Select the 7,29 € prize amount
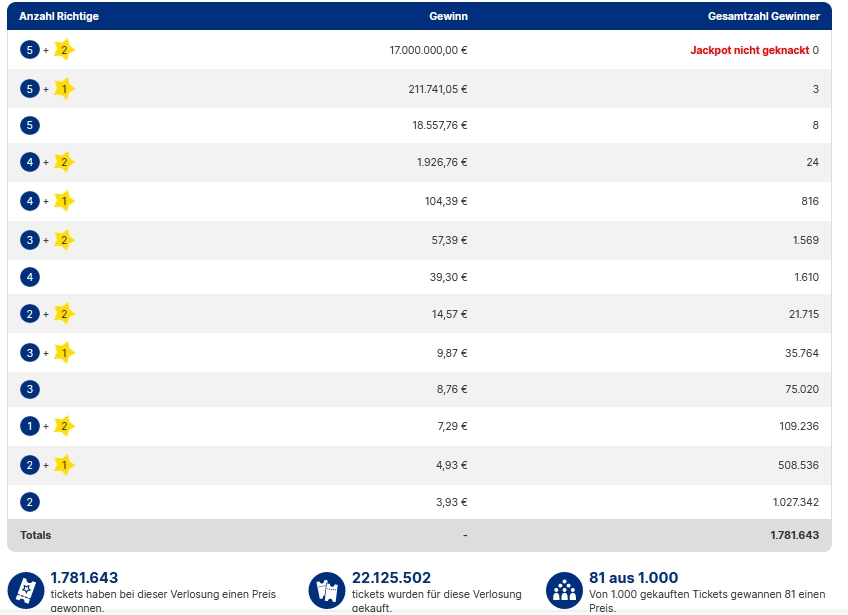The height and width of the screenshot is (615, 848). [452, 426]
